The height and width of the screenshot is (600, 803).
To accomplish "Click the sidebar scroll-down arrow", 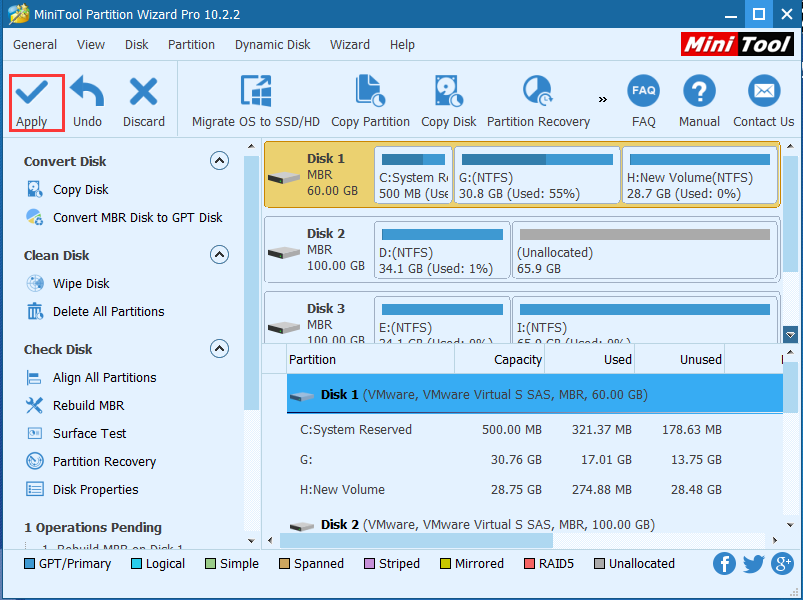I will coord(251,541).
